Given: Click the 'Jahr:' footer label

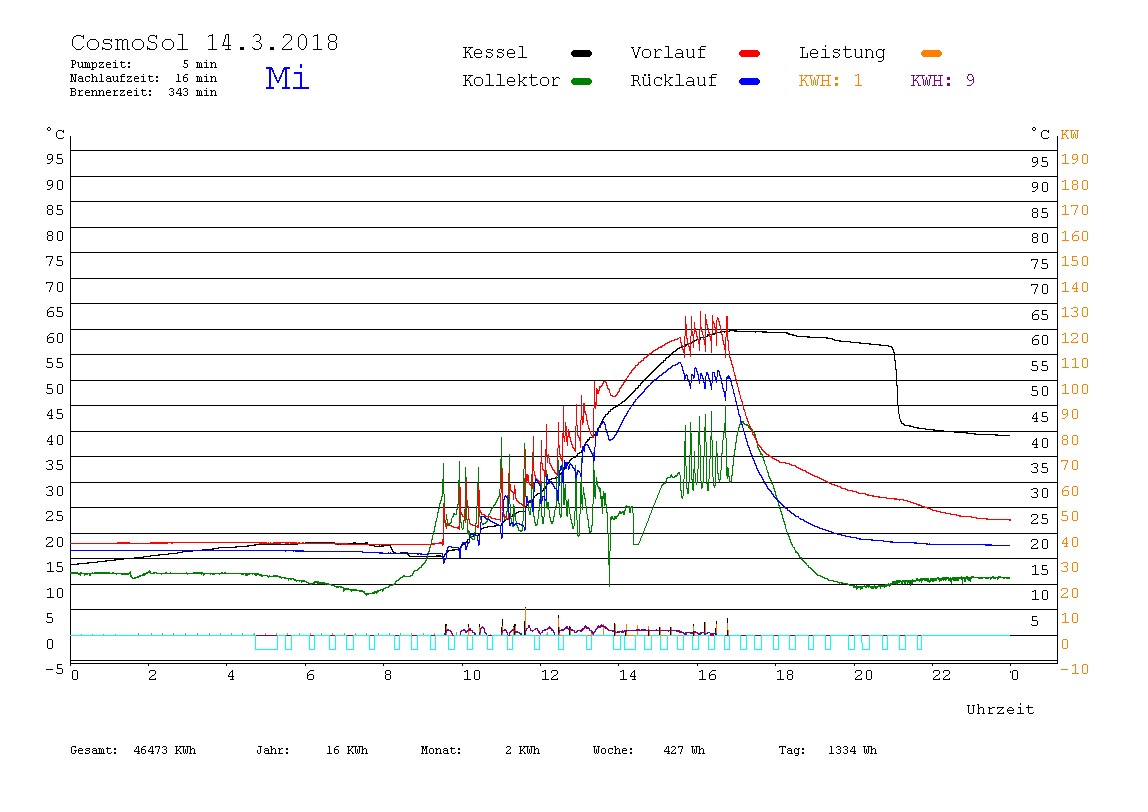Looking at the screenshot, I should [x=273, y=750].
